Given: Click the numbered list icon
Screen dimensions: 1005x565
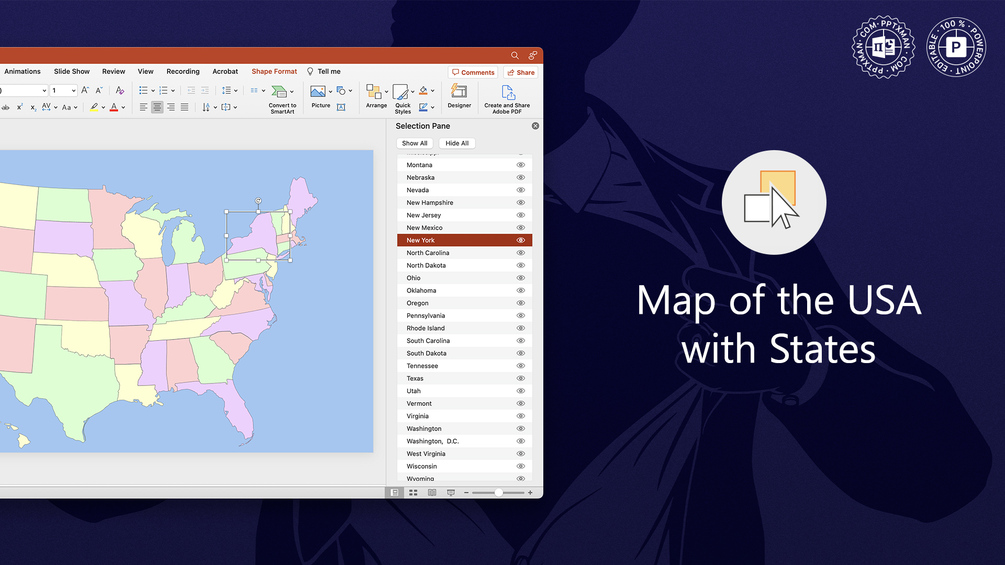Looking at the screenshot, I should (163, 90).
